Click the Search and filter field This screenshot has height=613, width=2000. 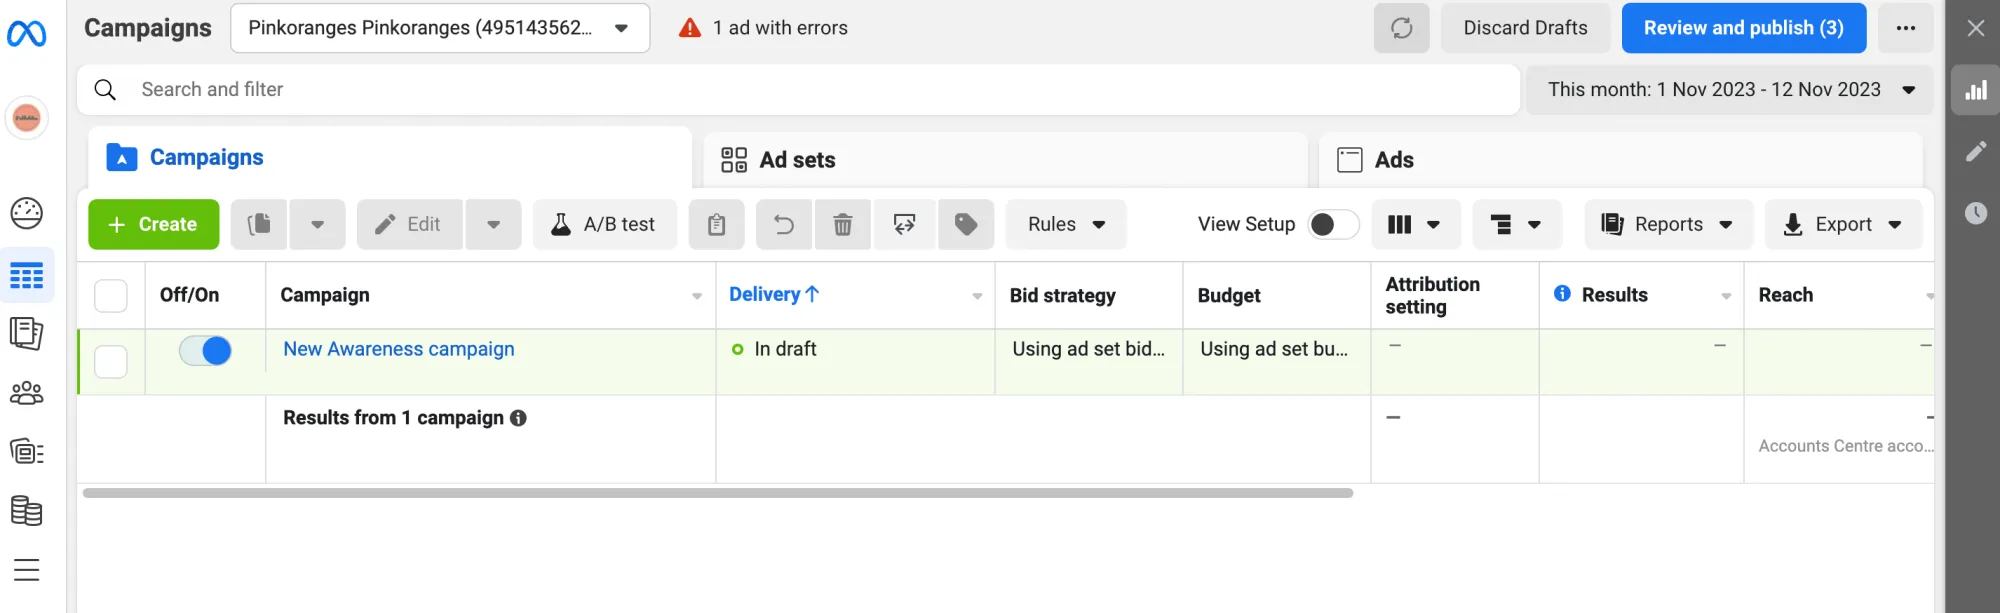[x=800, y=90]
